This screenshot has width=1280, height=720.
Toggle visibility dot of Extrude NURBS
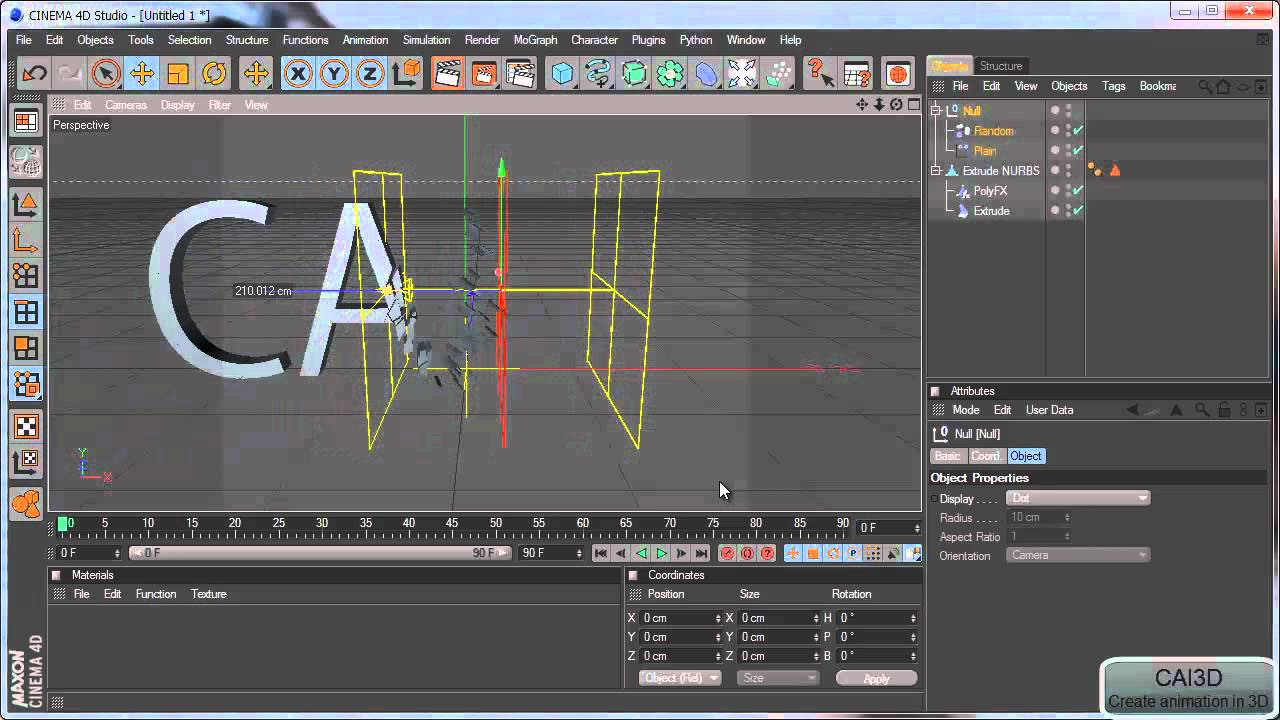pos(1055,169)
